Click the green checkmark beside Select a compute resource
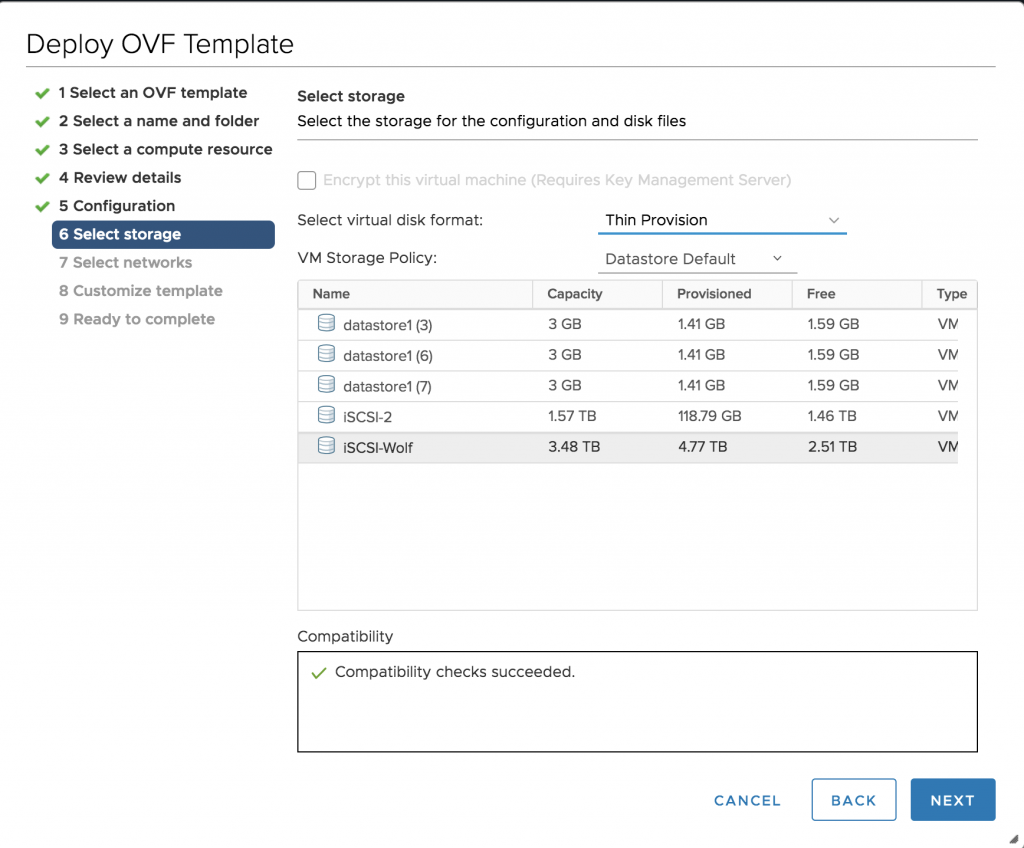1024x848 pixels. (x=42, y=150)
